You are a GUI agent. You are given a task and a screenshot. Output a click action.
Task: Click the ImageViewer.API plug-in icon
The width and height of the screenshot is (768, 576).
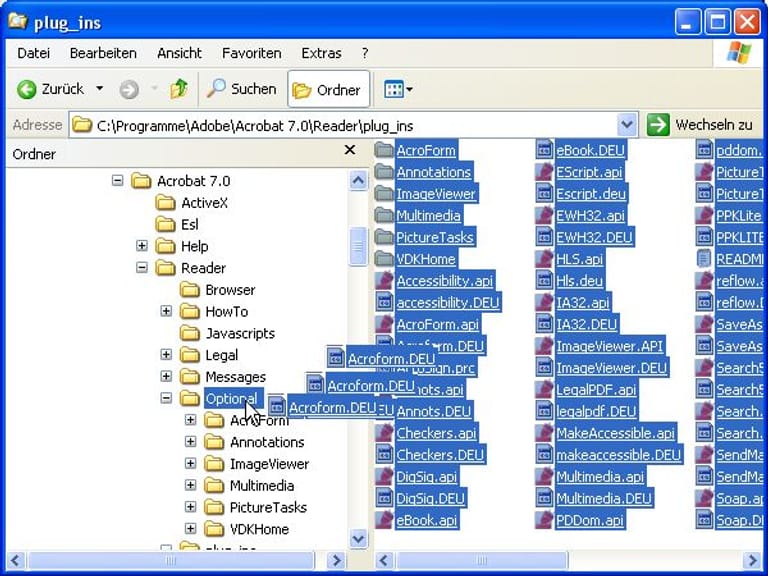pos(544,346)
